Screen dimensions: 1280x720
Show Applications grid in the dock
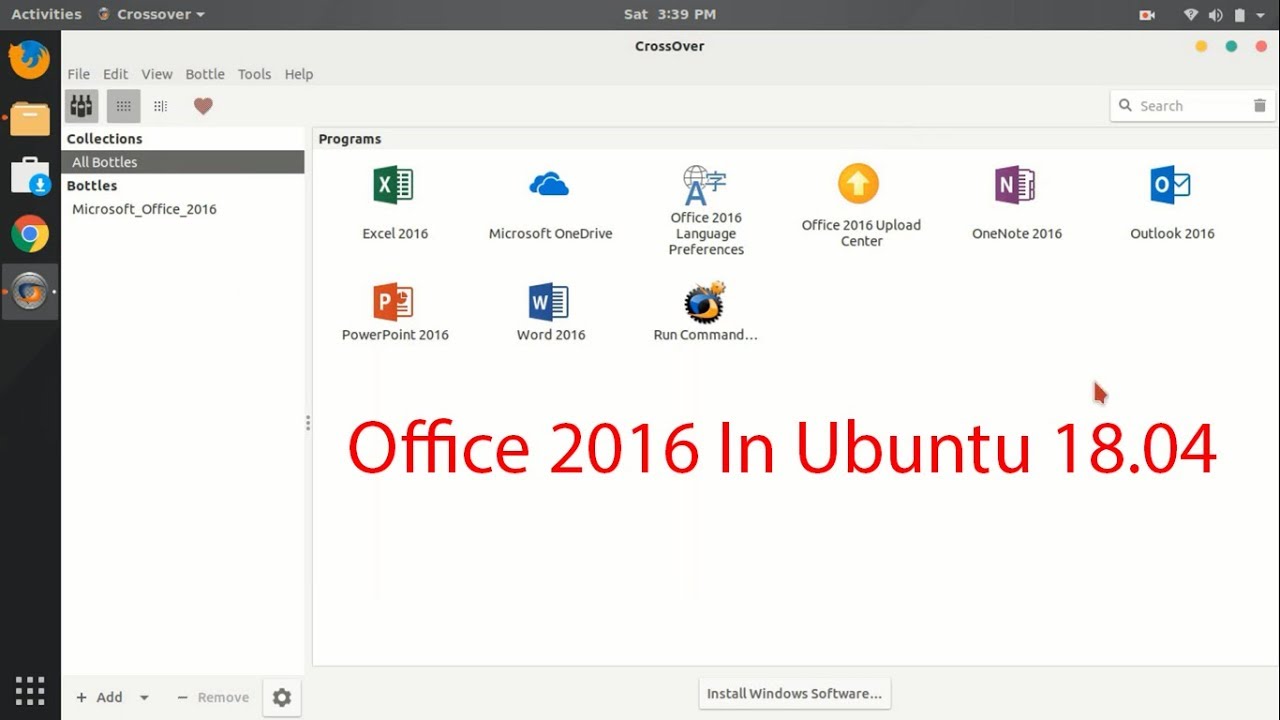tap(30, 690)
